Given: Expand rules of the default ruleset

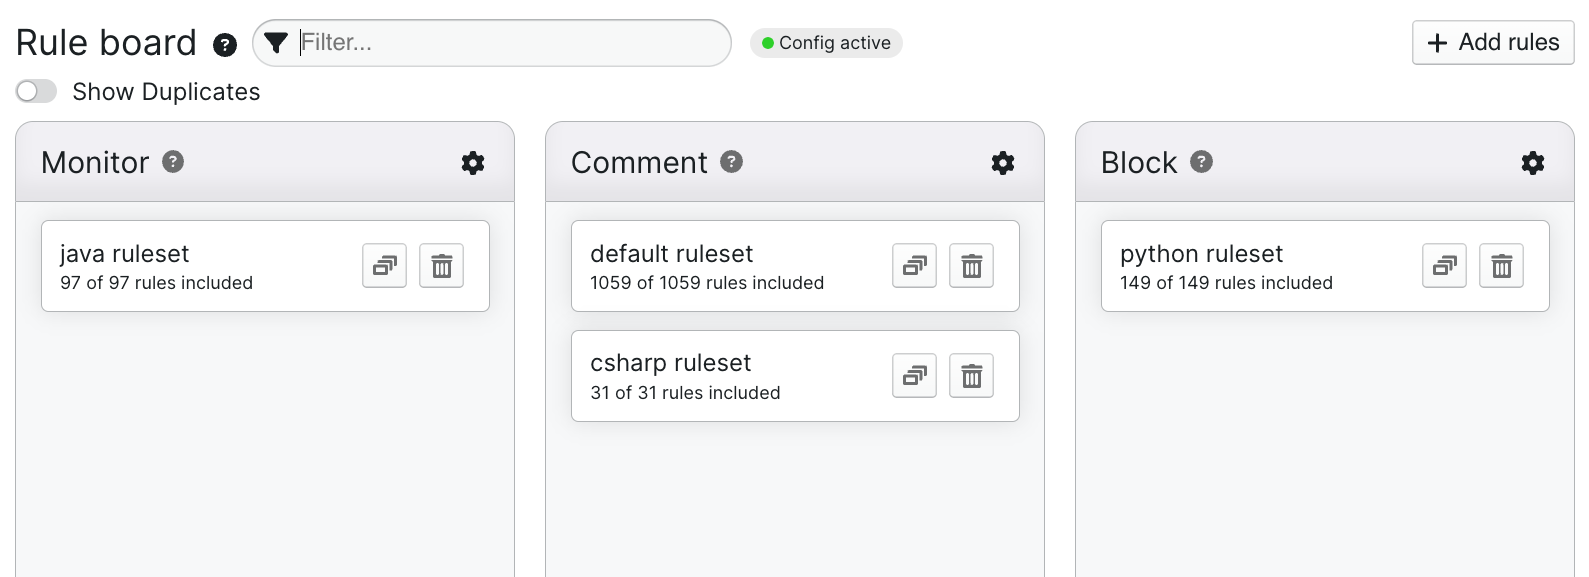Looking at the screenshot, I should tap(914, 266).
